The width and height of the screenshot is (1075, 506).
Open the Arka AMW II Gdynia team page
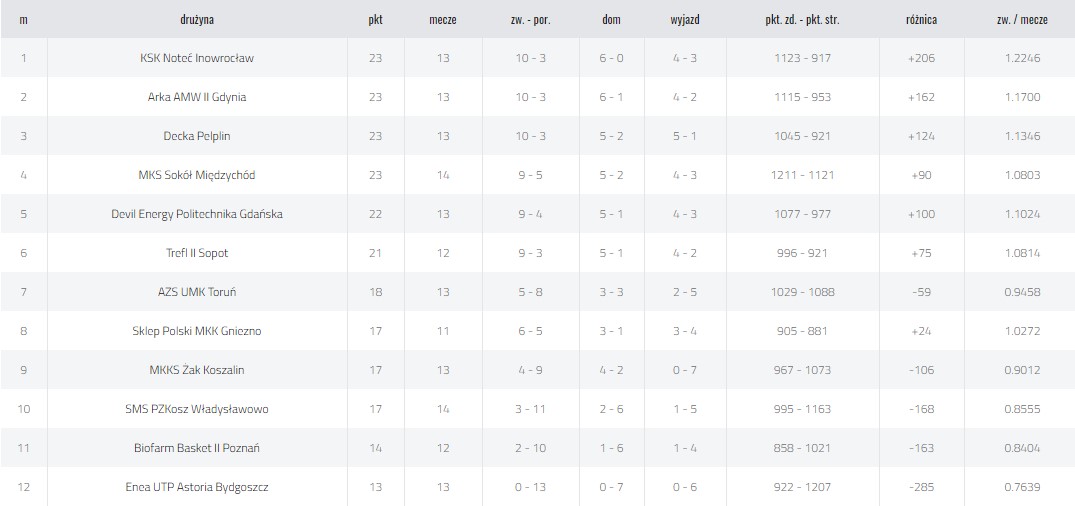(197, 97)
